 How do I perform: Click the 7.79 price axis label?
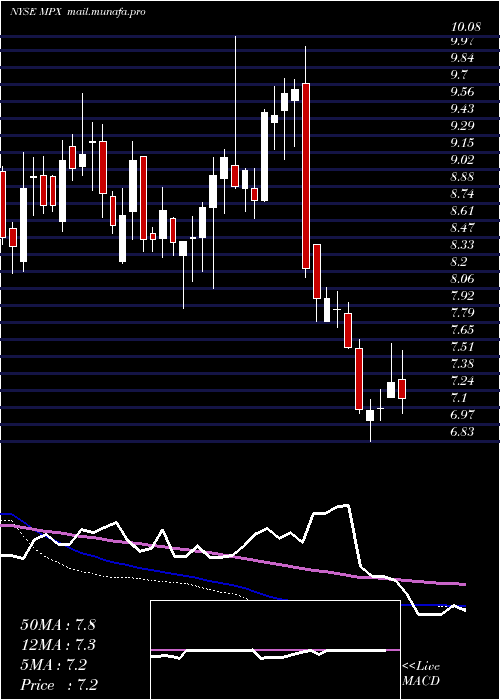[x=462, y=312]
